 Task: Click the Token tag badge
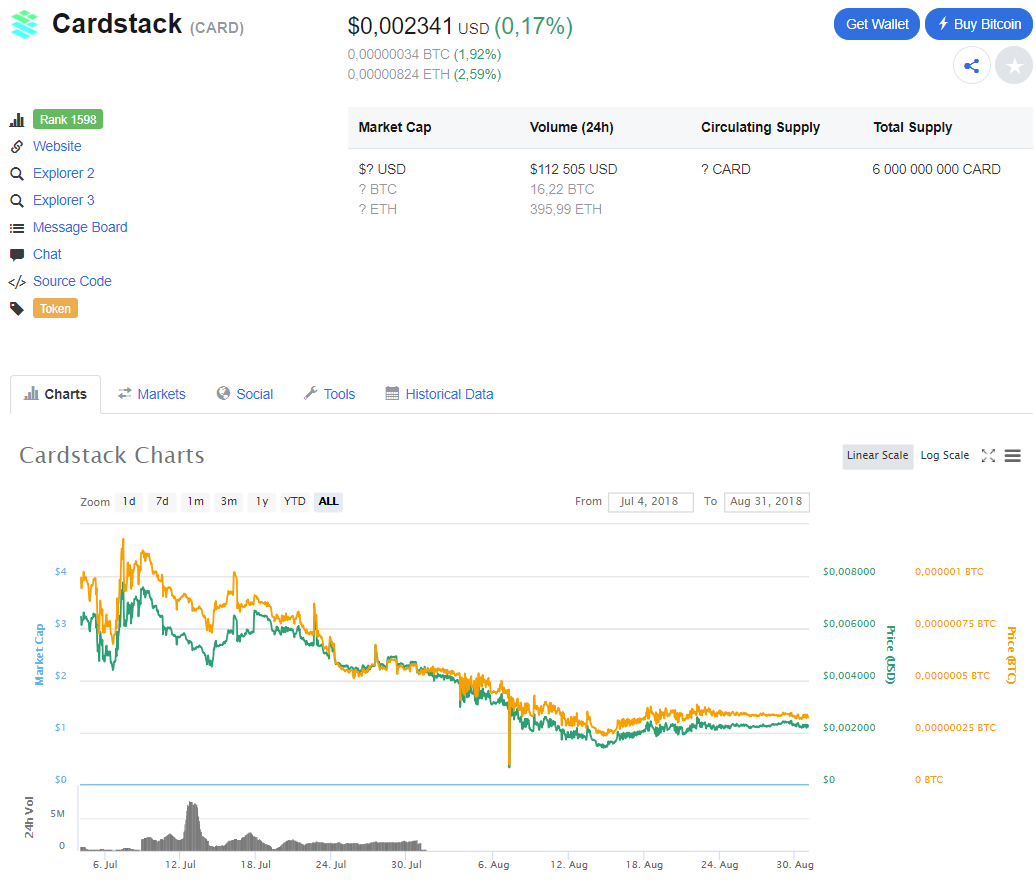(56, 309)
